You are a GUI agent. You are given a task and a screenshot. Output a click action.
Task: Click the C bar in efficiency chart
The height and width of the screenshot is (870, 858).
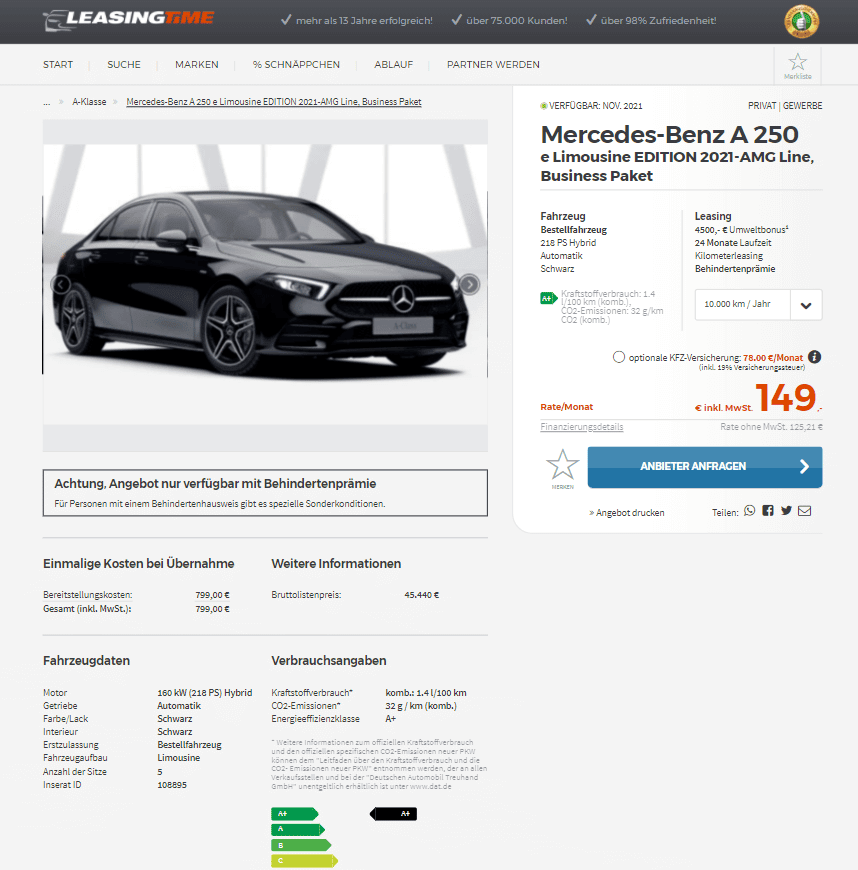coord(305,861)
